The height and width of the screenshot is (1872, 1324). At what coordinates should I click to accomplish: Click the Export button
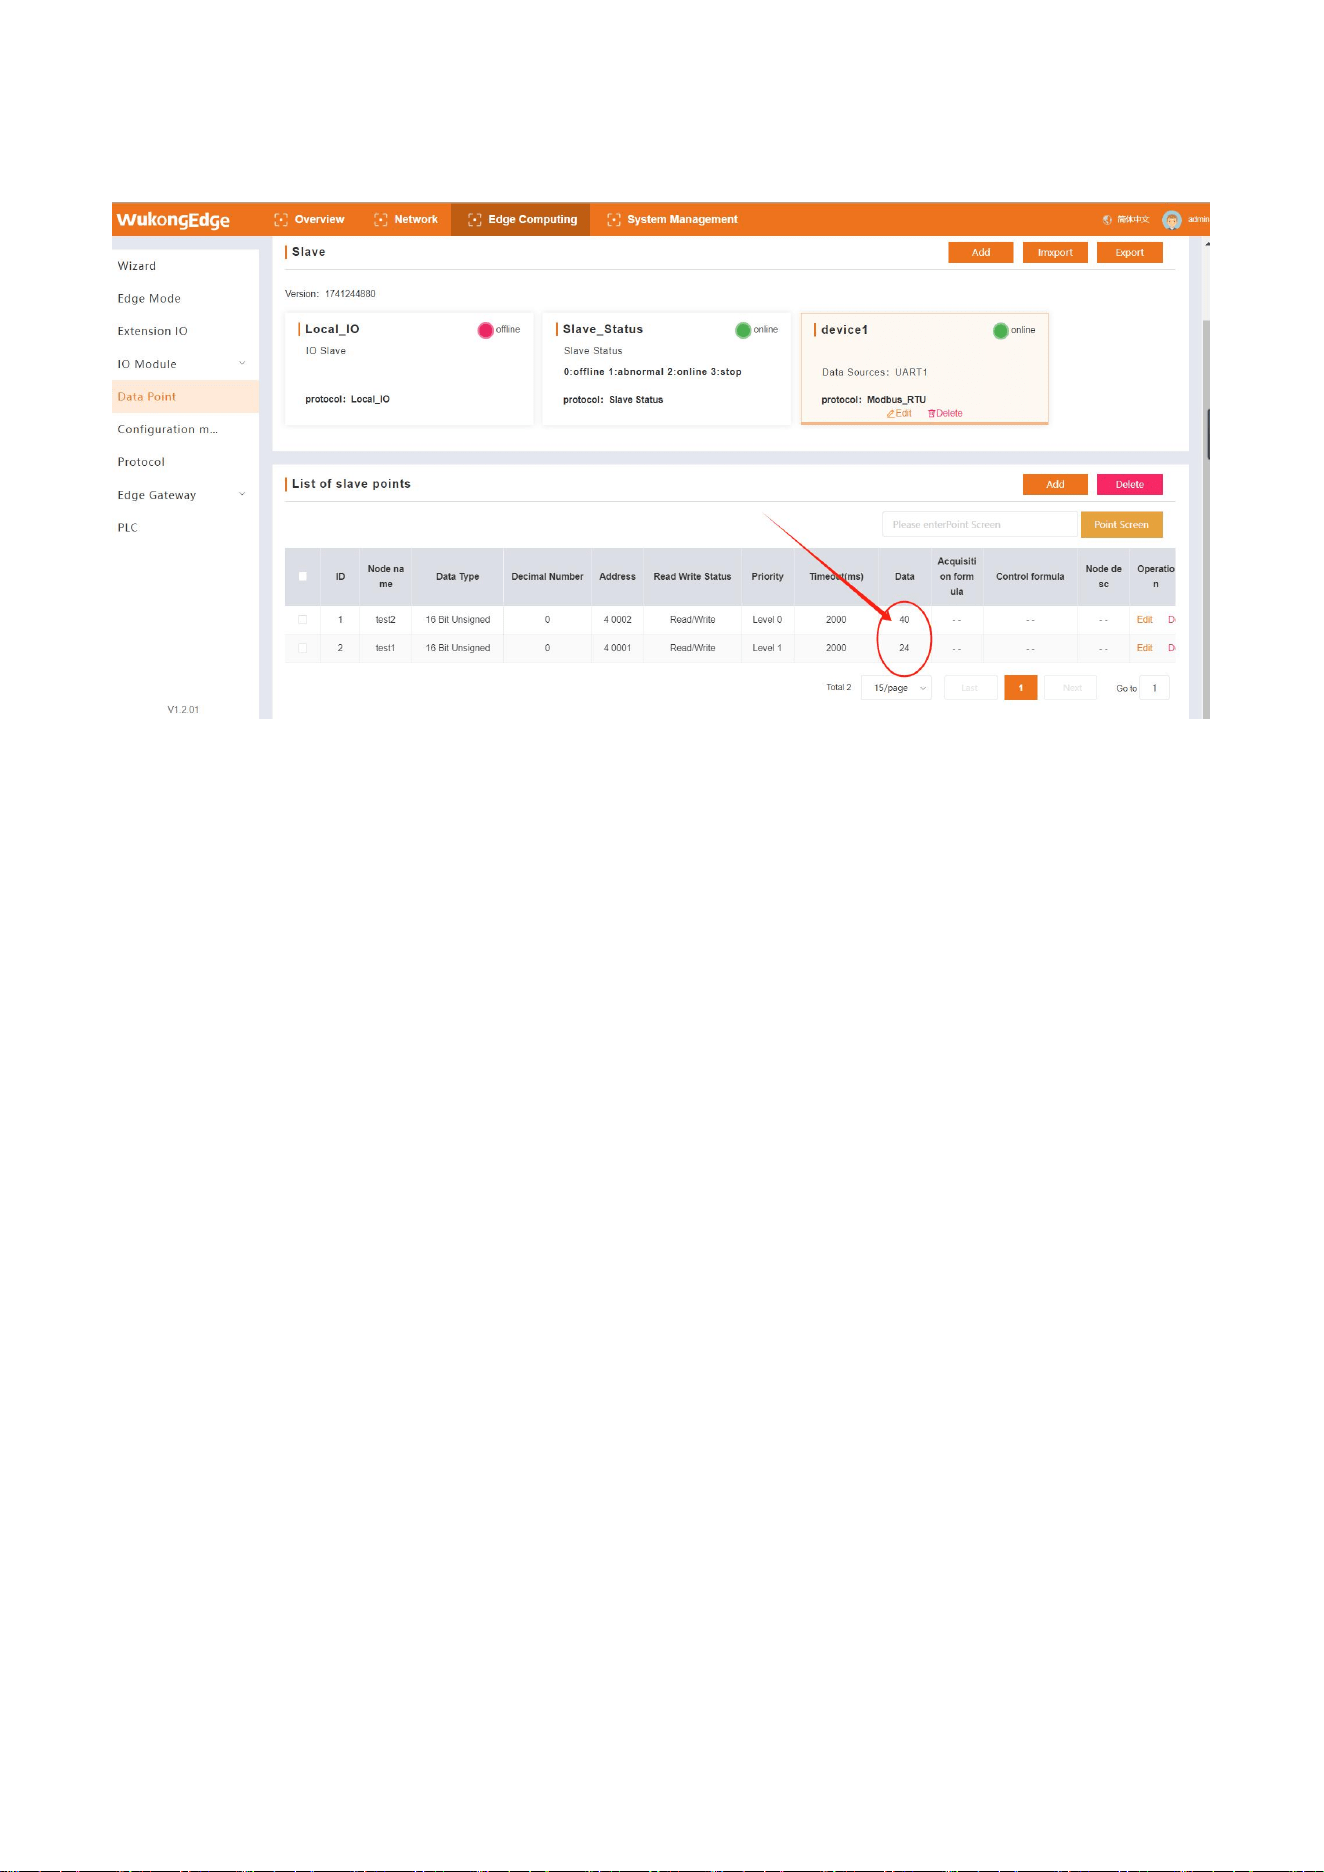coord(1130,253)
